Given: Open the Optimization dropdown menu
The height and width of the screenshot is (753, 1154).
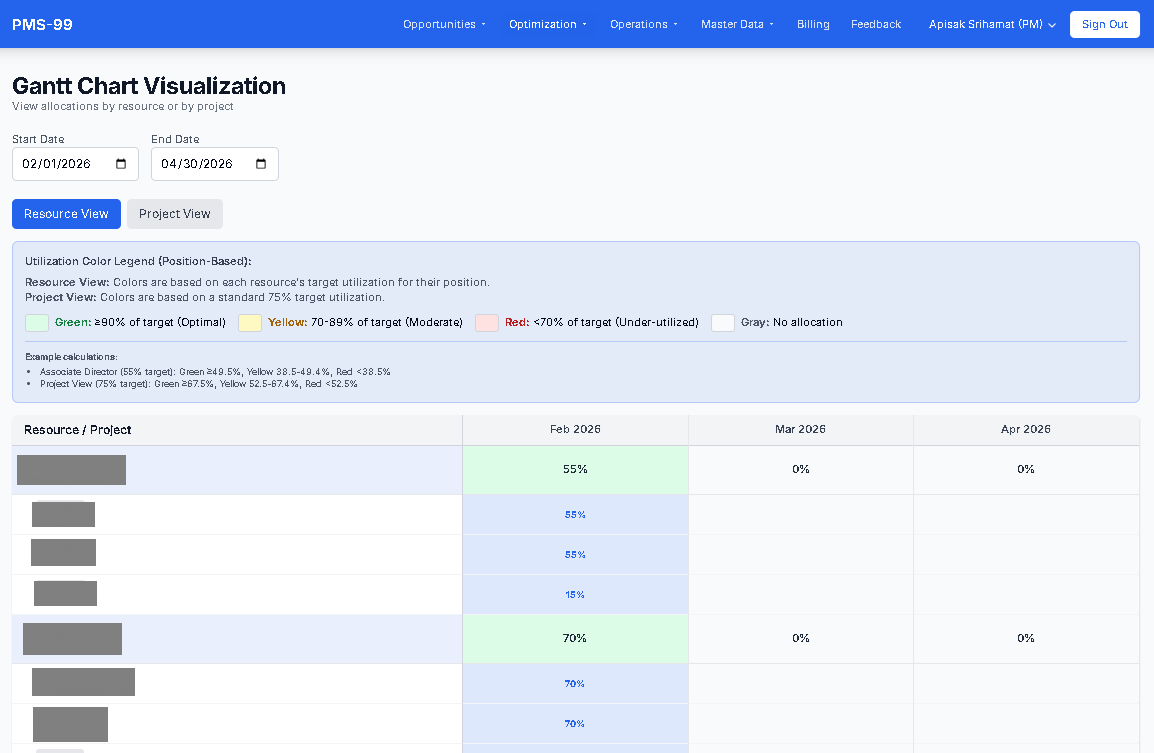Looking at the screenshot, I should tap(547, 23).
